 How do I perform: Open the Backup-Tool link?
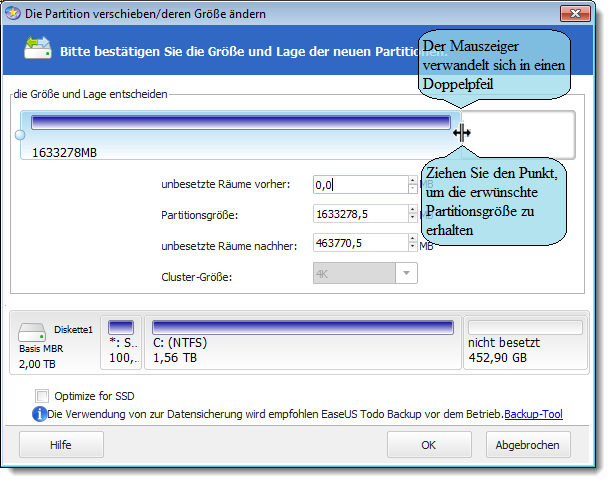pyautogui.click(x=533, y=413)
